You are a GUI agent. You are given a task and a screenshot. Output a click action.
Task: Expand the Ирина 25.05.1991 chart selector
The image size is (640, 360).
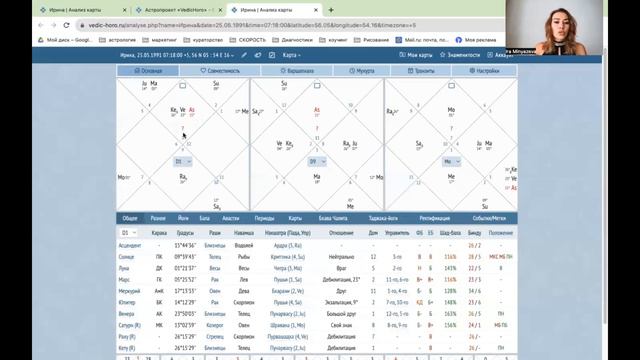click(178, 55)
